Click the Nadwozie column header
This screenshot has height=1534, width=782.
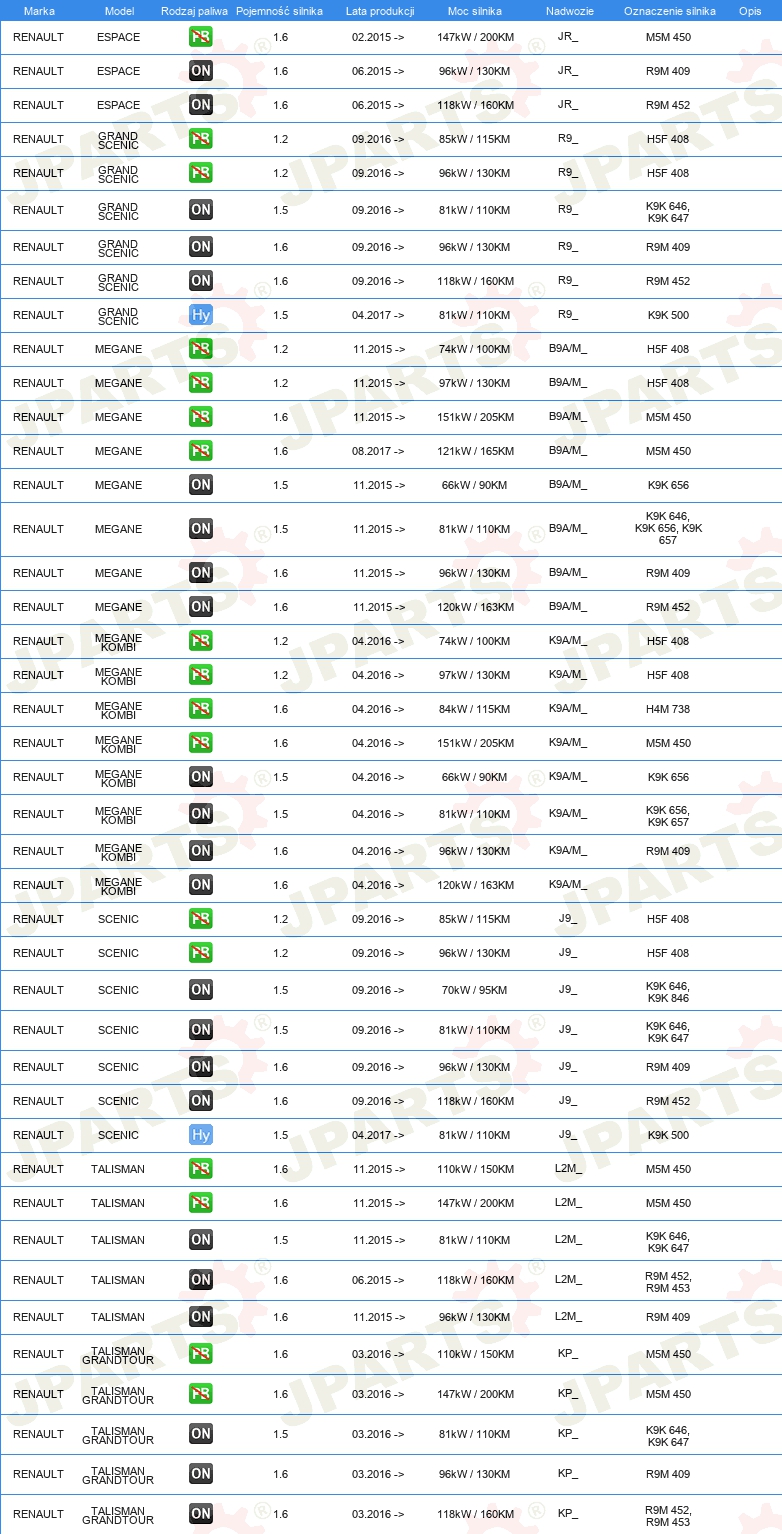[x=569, y=10]
